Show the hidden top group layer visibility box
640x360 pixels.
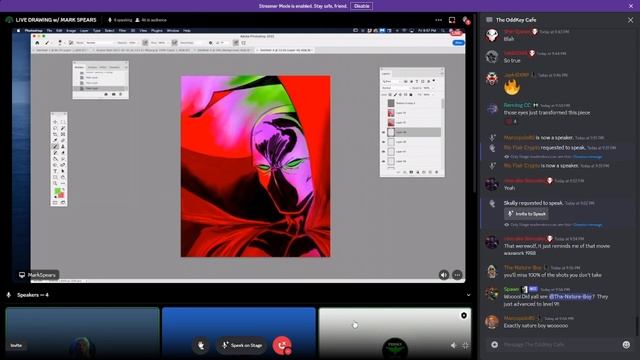coord(383,103)
